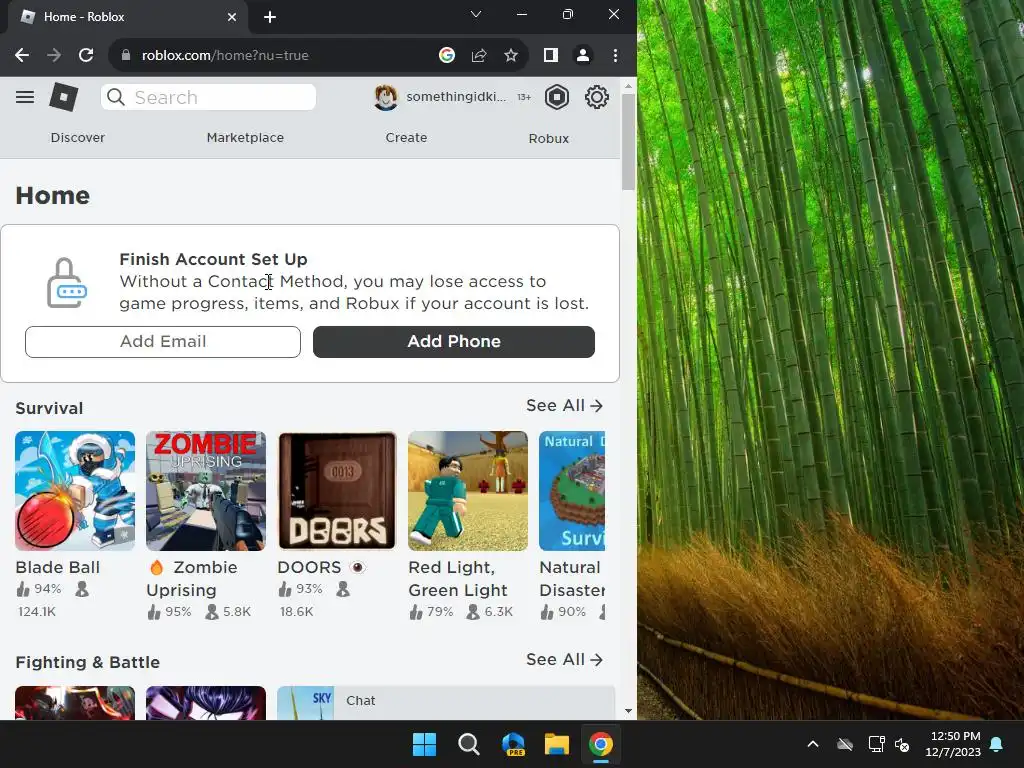1024x768 pixels.
Task: Open the Robux hexagon icon
Action: click(557, 97)
